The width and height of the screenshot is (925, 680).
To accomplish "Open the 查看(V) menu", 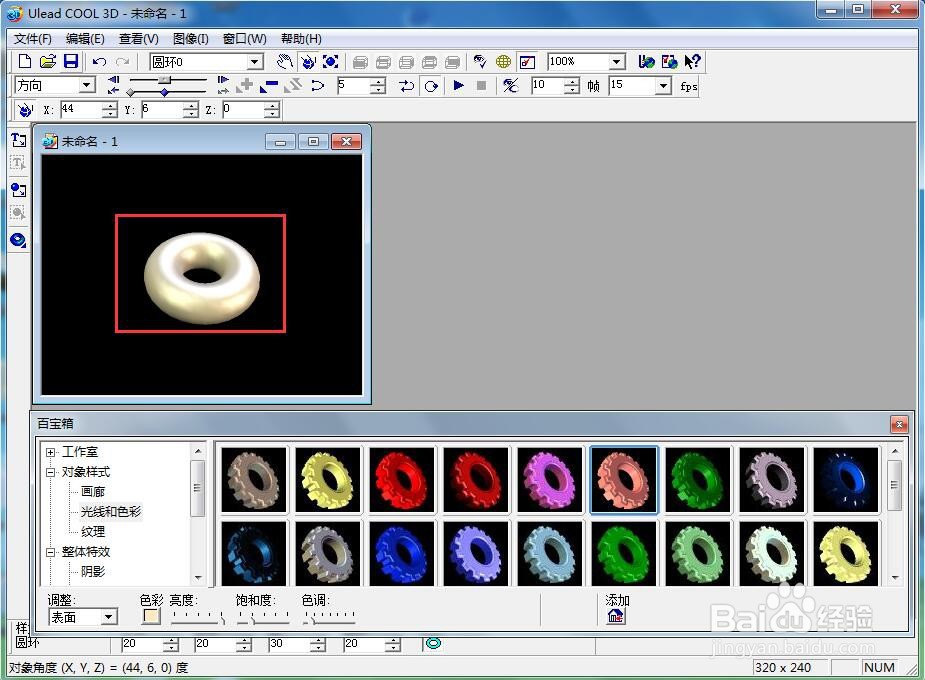I will point(139,39).
